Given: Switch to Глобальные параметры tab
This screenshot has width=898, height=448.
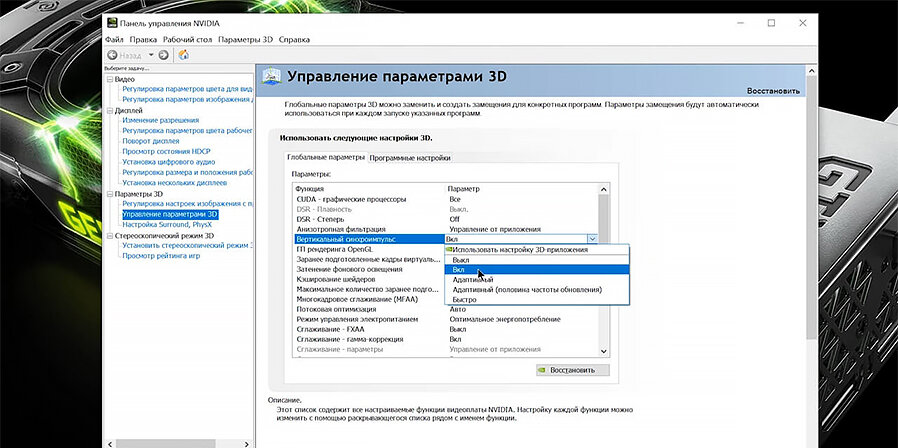Looking at the screenshot, I should coord(326,157).
